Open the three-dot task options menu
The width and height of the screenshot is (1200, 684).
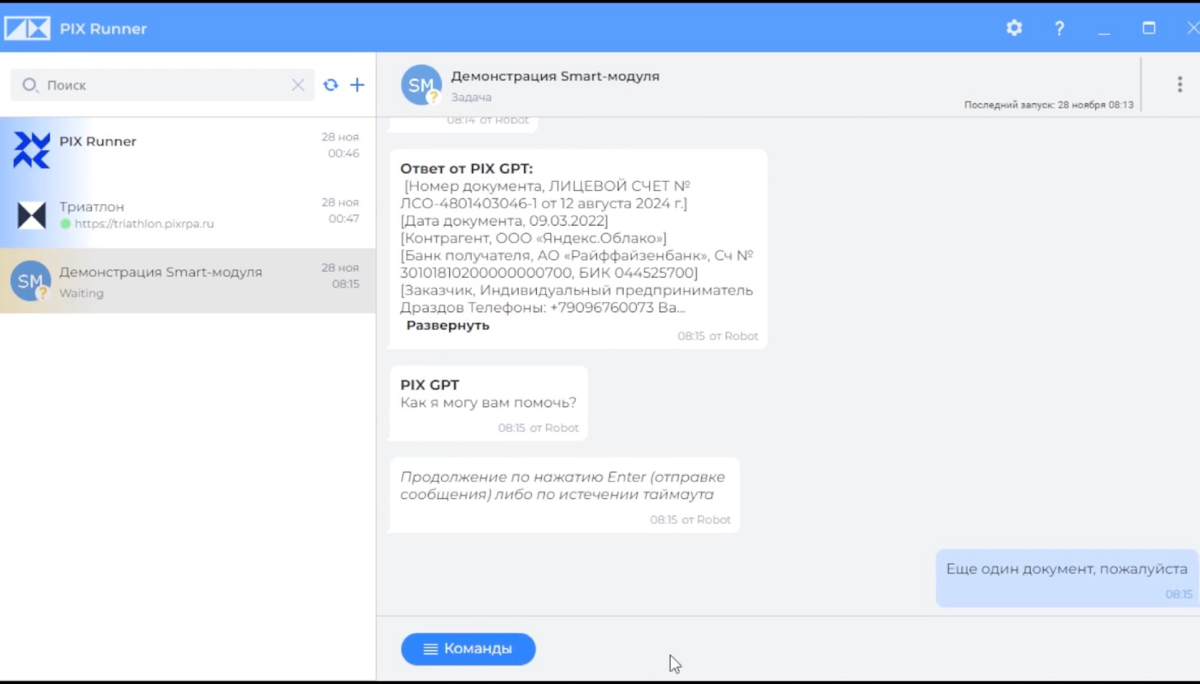(x=1180, y=85)
